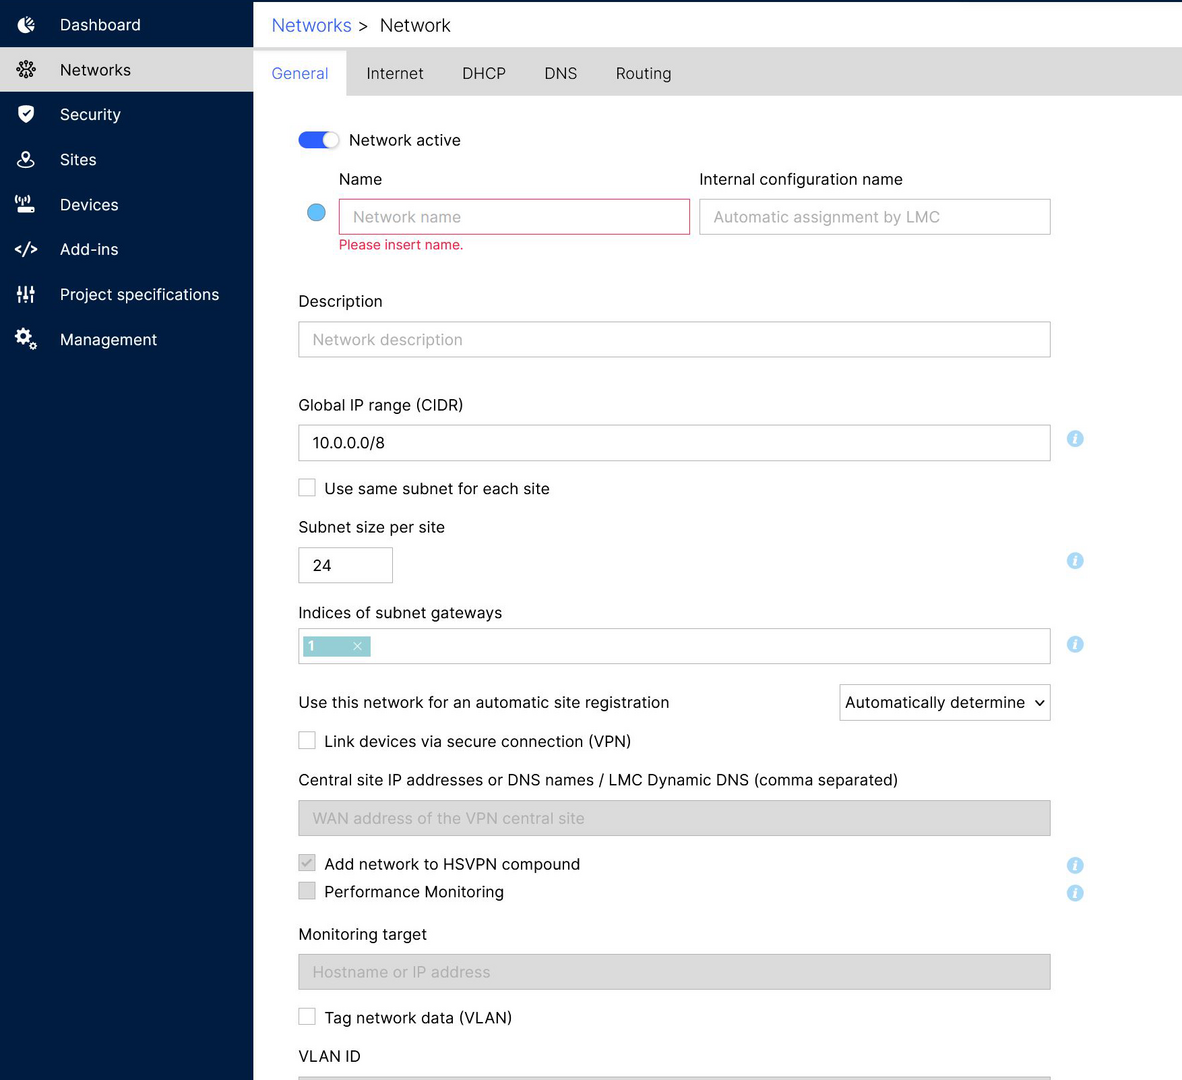Focus the Monitoring target hostname field
Image resolution: width=1182 pixels, height=1080 pixels.
click(x=674, y=972)
